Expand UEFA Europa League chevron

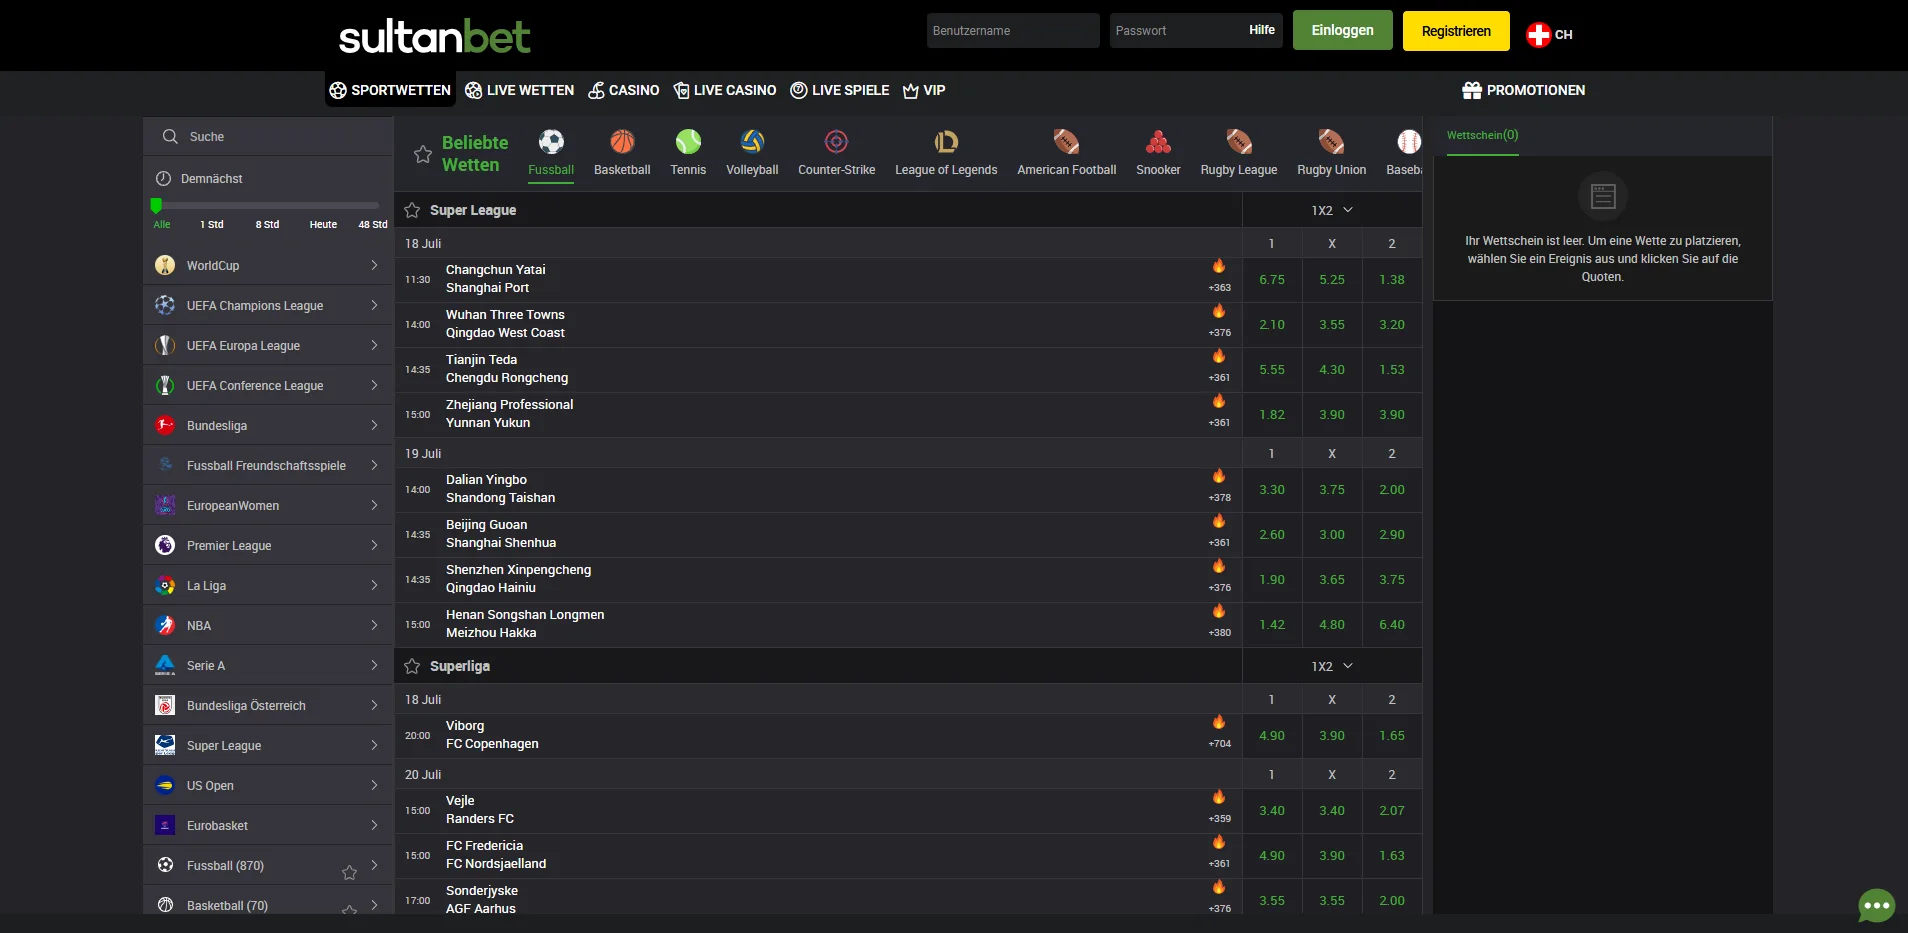click(x=374, y=345)
